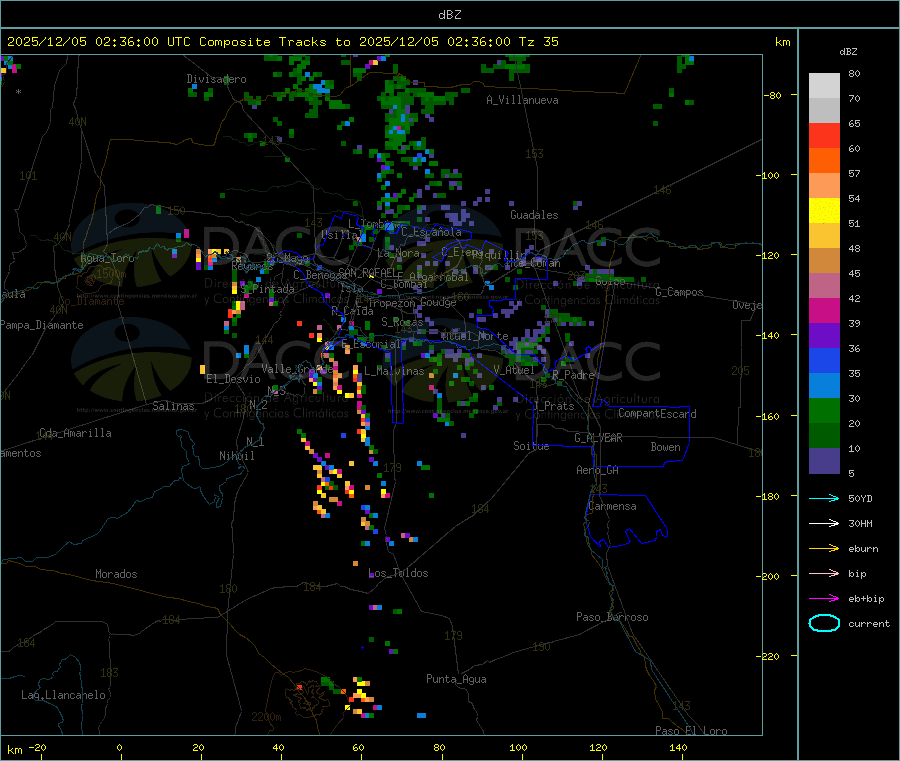Pick the mauve 42-45 dBZ swatch
The width and height of the screenshot is (900, 761).
pos(824,286)
